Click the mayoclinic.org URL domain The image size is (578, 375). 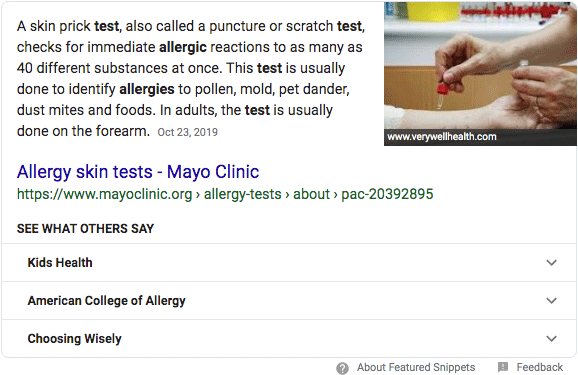105,194
